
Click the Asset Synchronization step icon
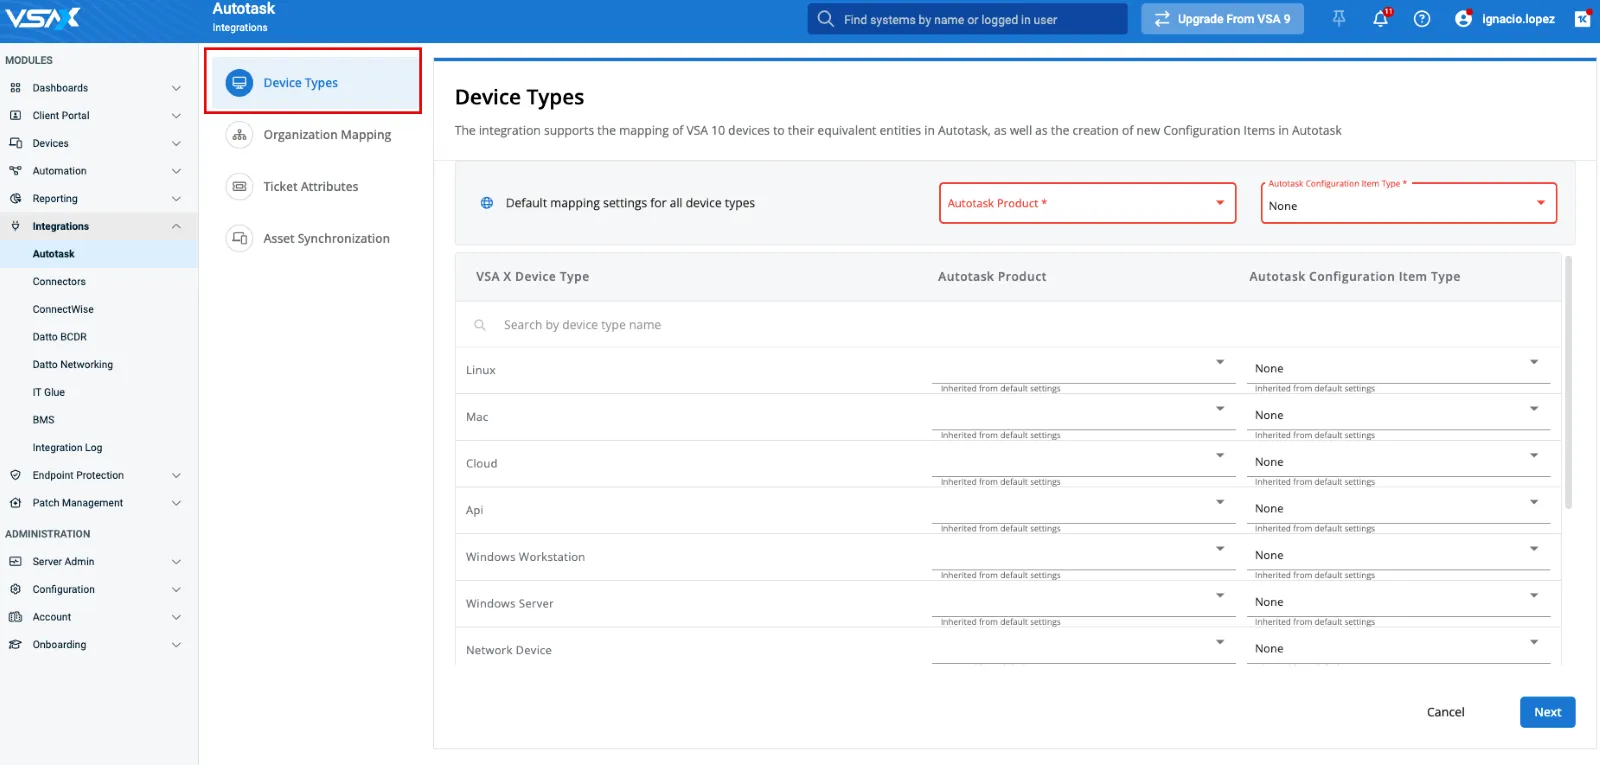[239, 238]
